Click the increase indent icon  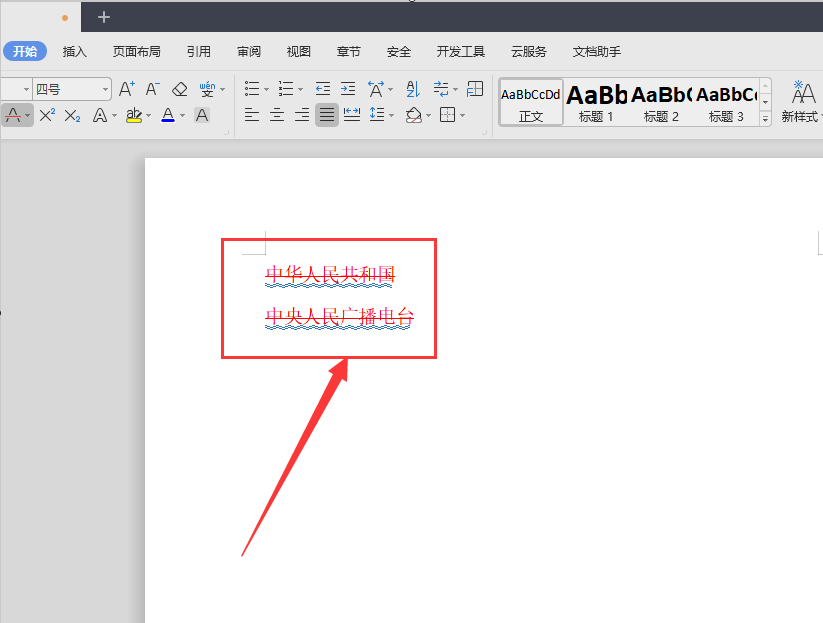pyautogui.click(x=348, y=89)
